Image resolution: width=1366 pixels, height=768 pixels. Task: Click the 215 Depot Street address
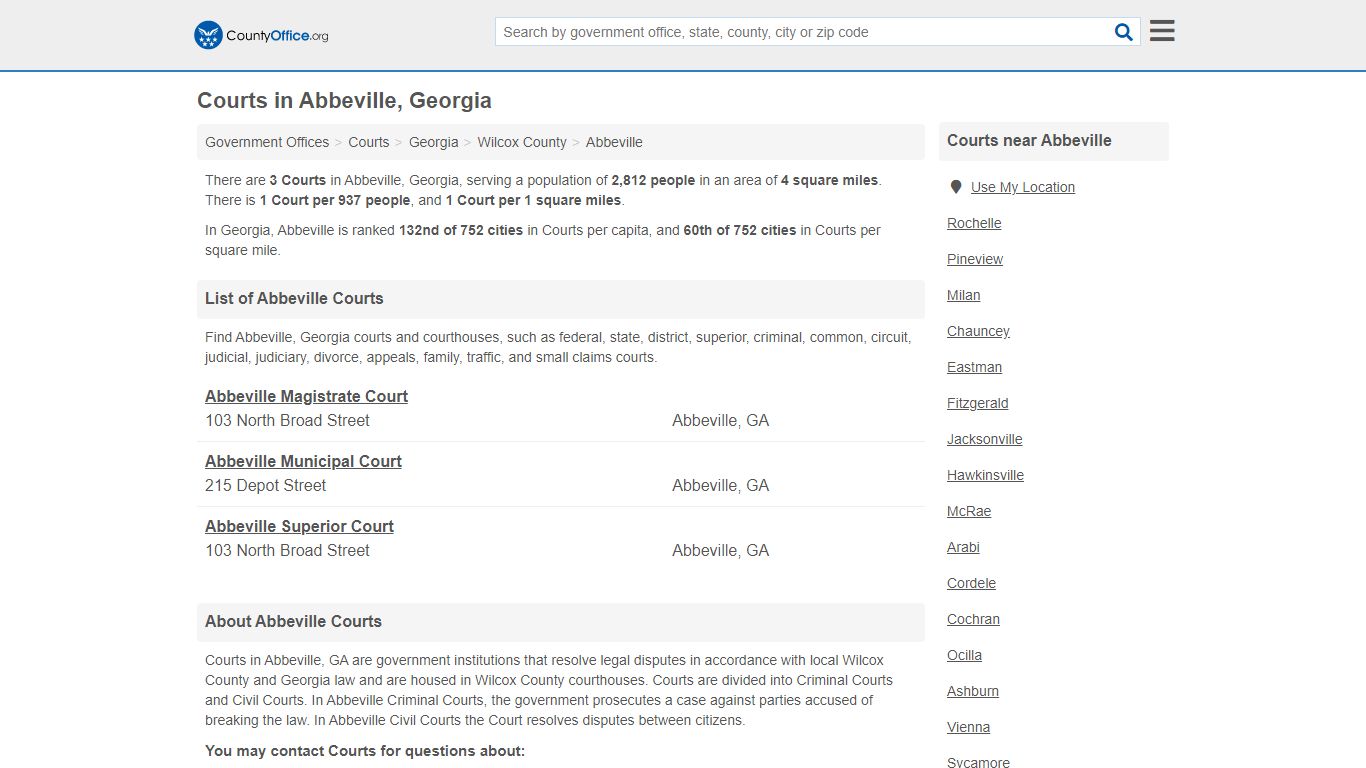pyautogui.click(x=266, y=485)
